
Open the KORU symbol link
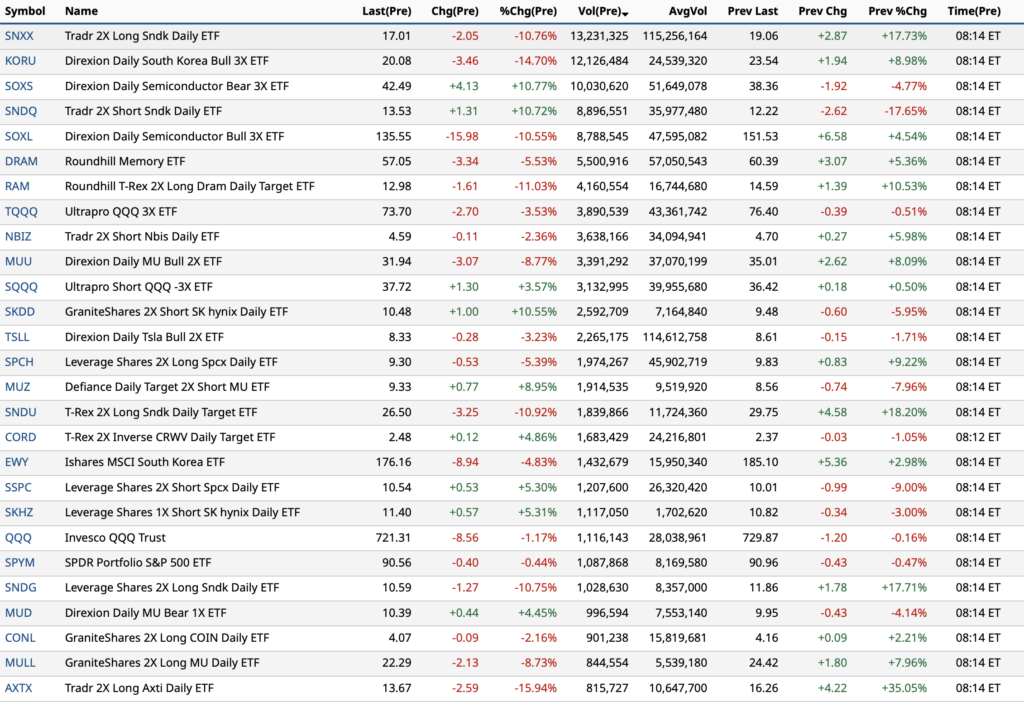click(20, 61)
